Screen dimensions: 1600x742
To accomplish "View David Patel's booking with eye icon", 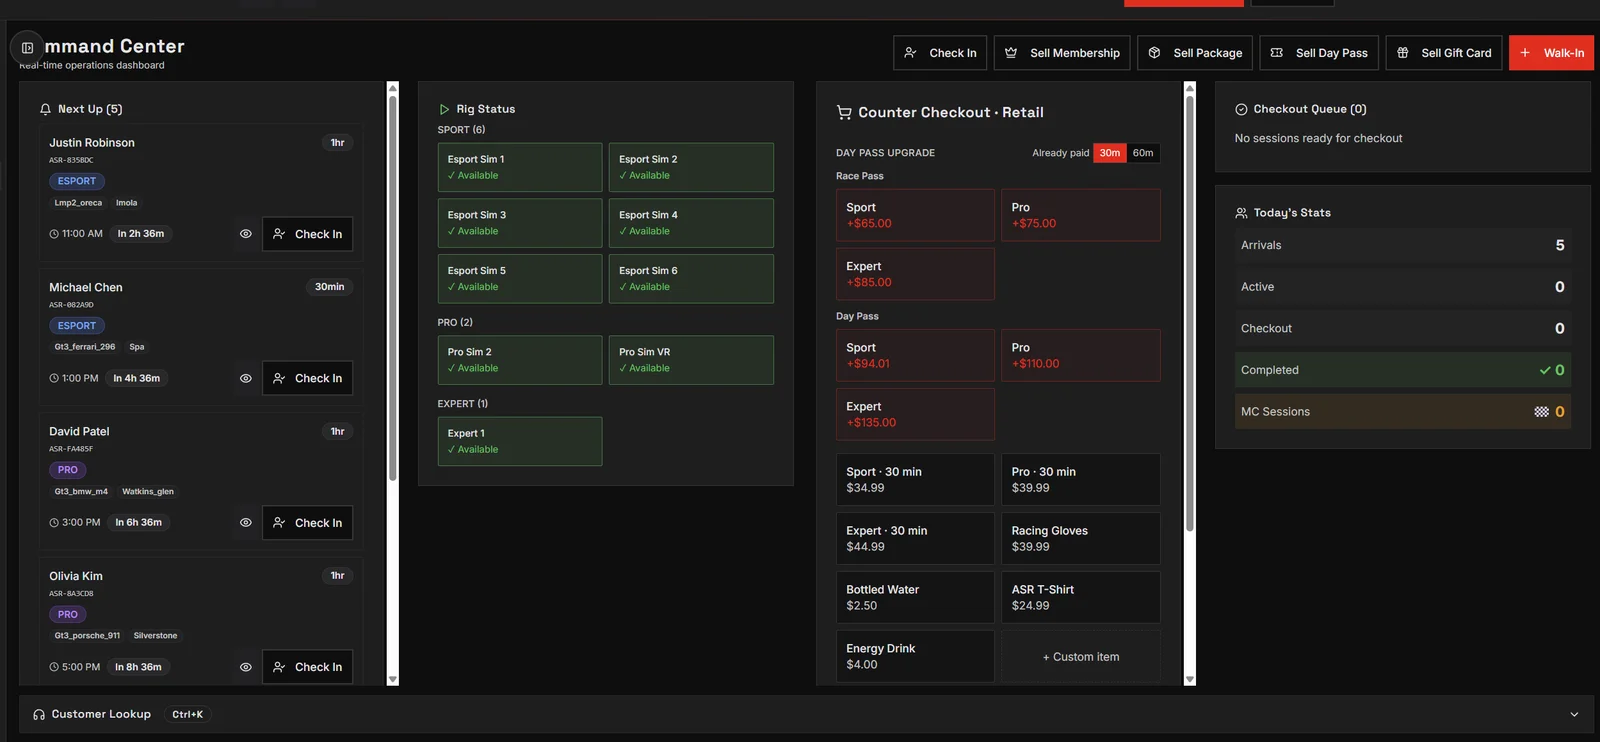I will pos(245,523).
